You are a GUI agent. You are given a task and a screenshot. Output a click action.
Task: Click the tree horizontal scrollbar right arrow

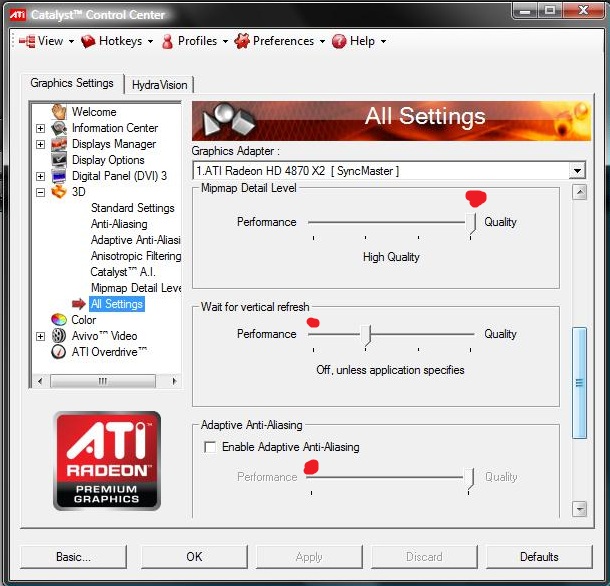coord(174,381)
